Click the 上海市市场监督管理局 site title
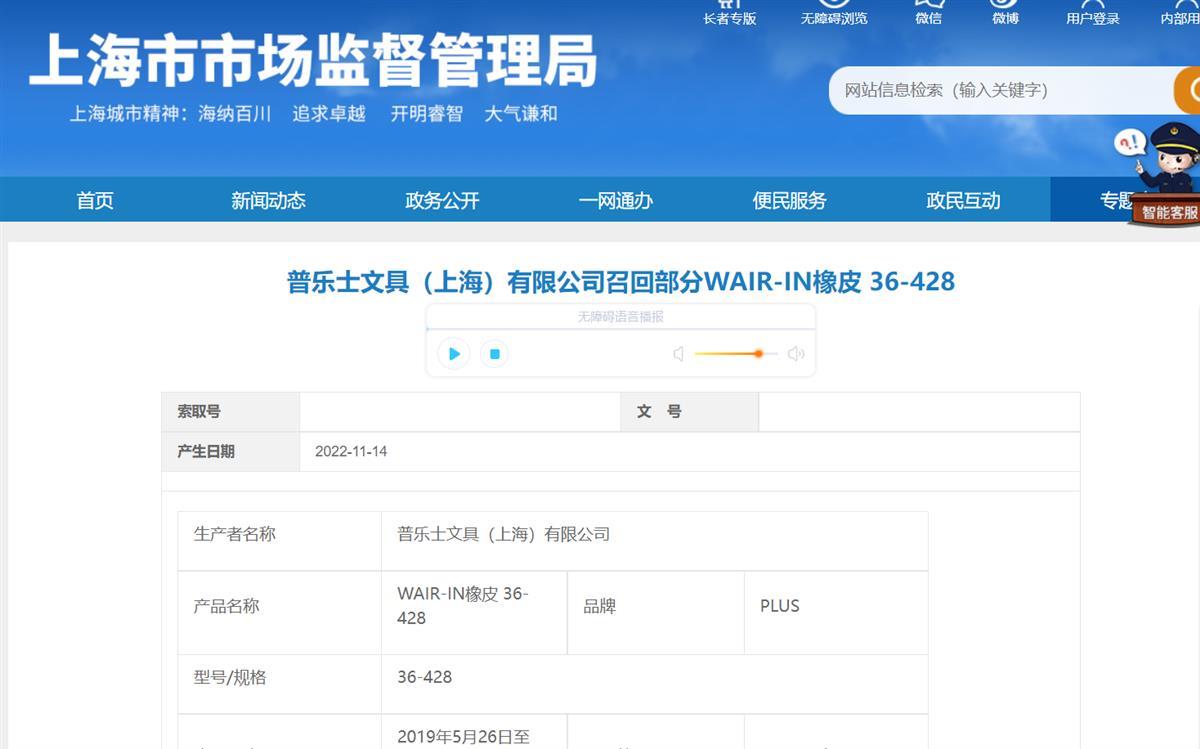The image size is (1200, 749). [x=313, y=62]
